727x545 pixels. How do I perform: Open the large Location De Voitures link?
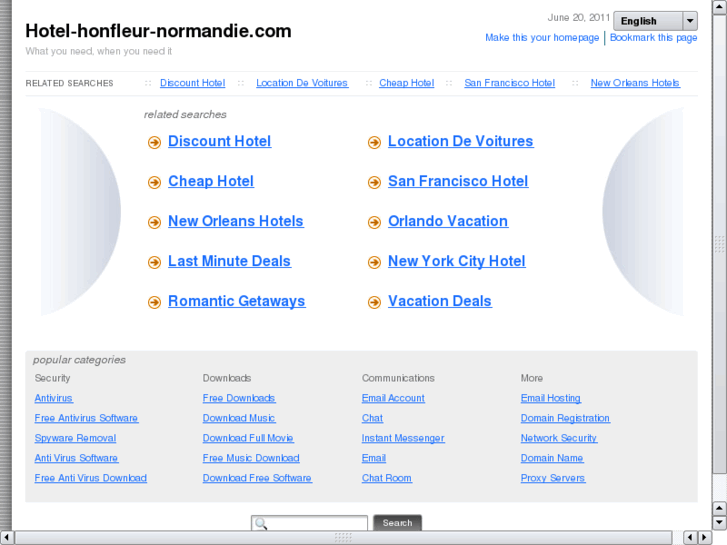point(460,141)
